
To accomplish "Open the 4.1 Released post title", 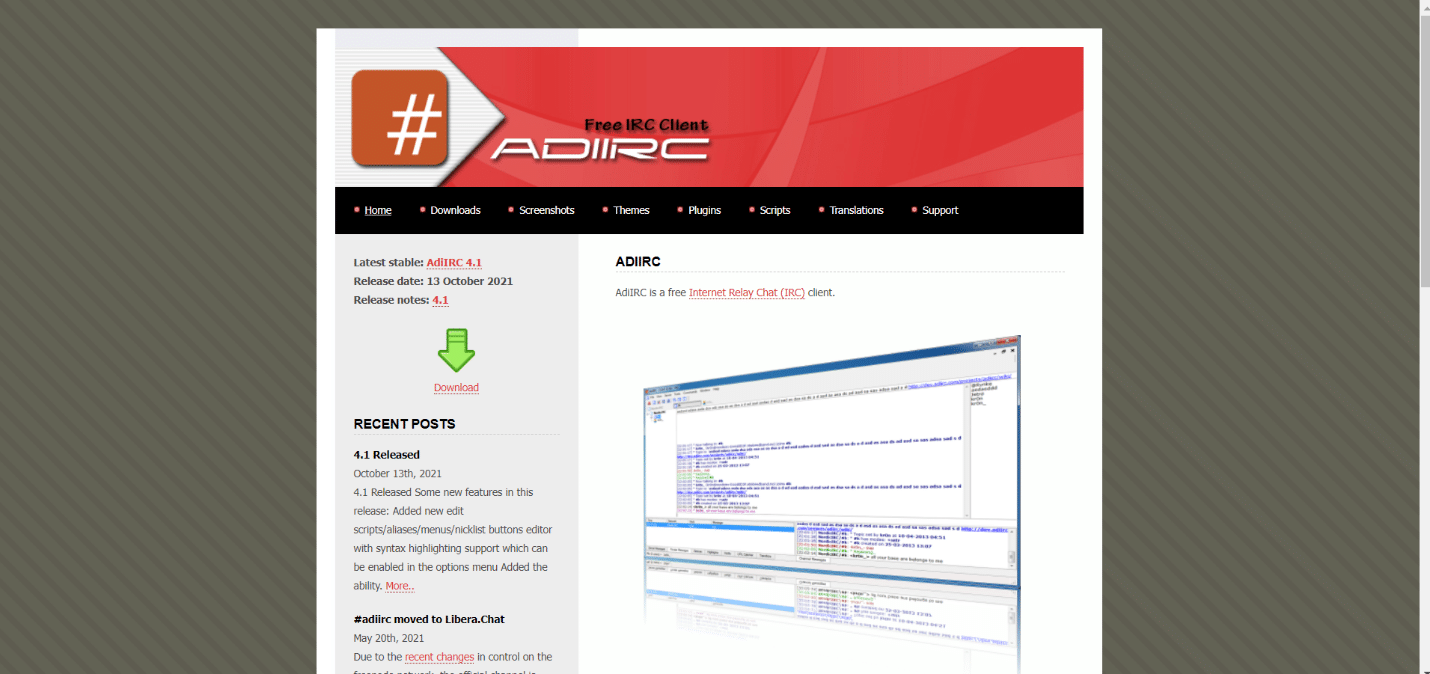I will [x=387, y=455].
